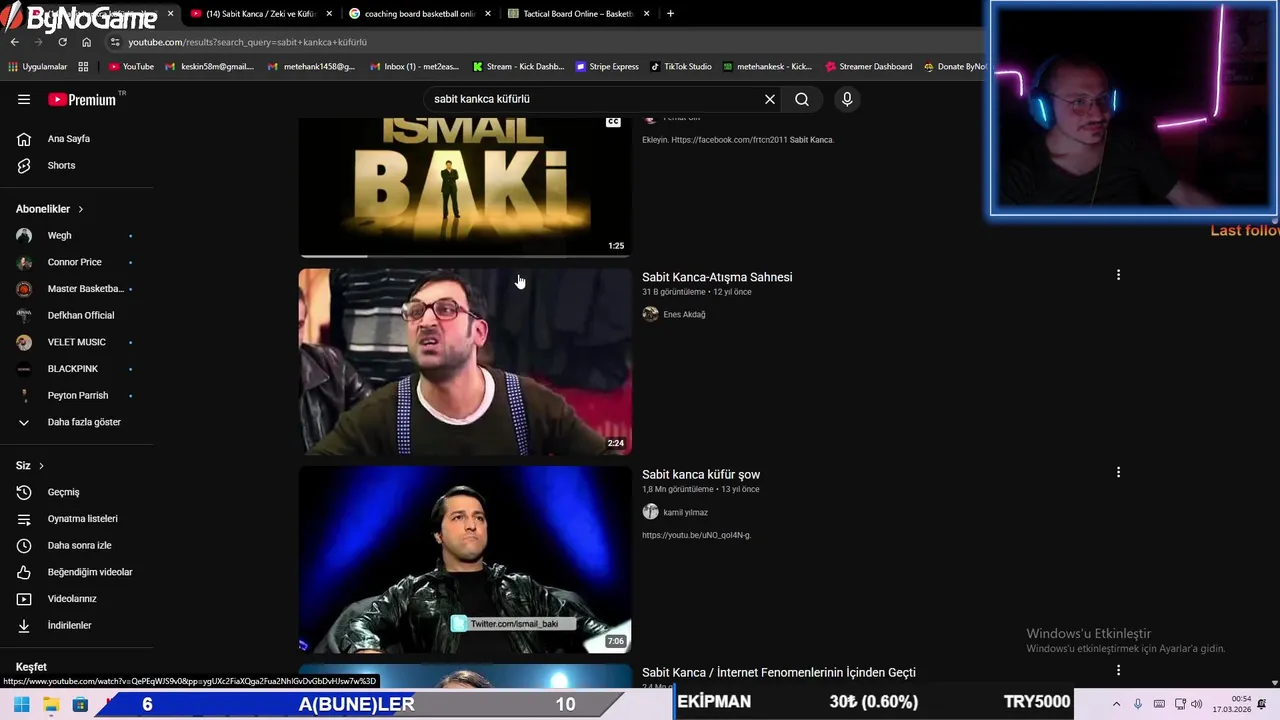The height and width of the screenshot is (720, 1280).
Task: Open the Stripe Express bookmark
Action: tap(607, 67)
